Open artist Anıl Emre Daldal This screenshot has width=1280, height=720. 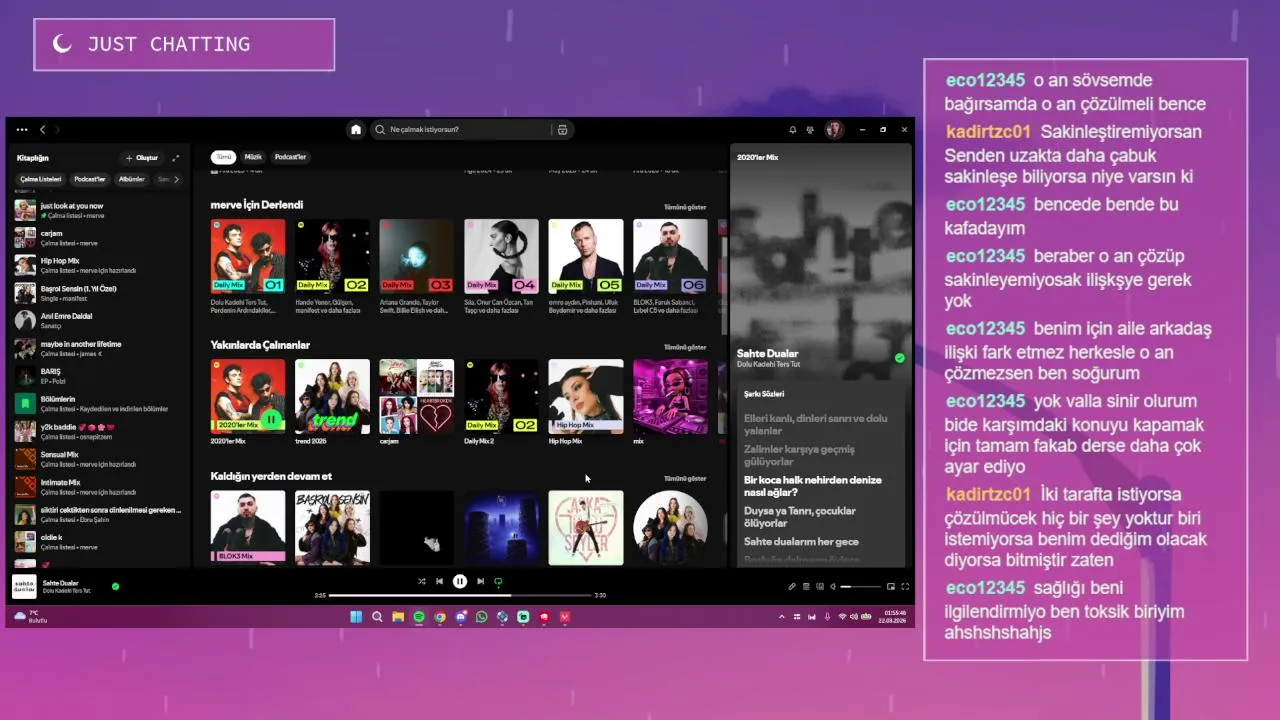point(98,321)
